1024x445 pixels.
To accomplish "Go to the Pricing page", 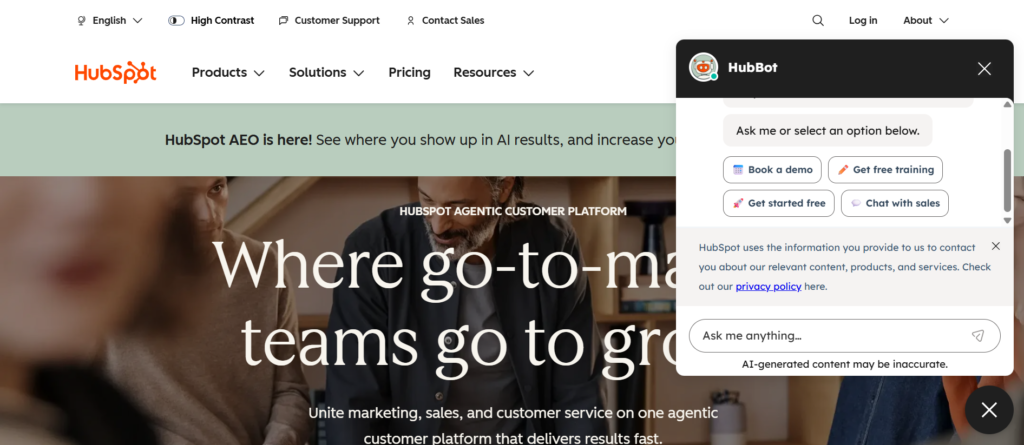I will point(409,73).
